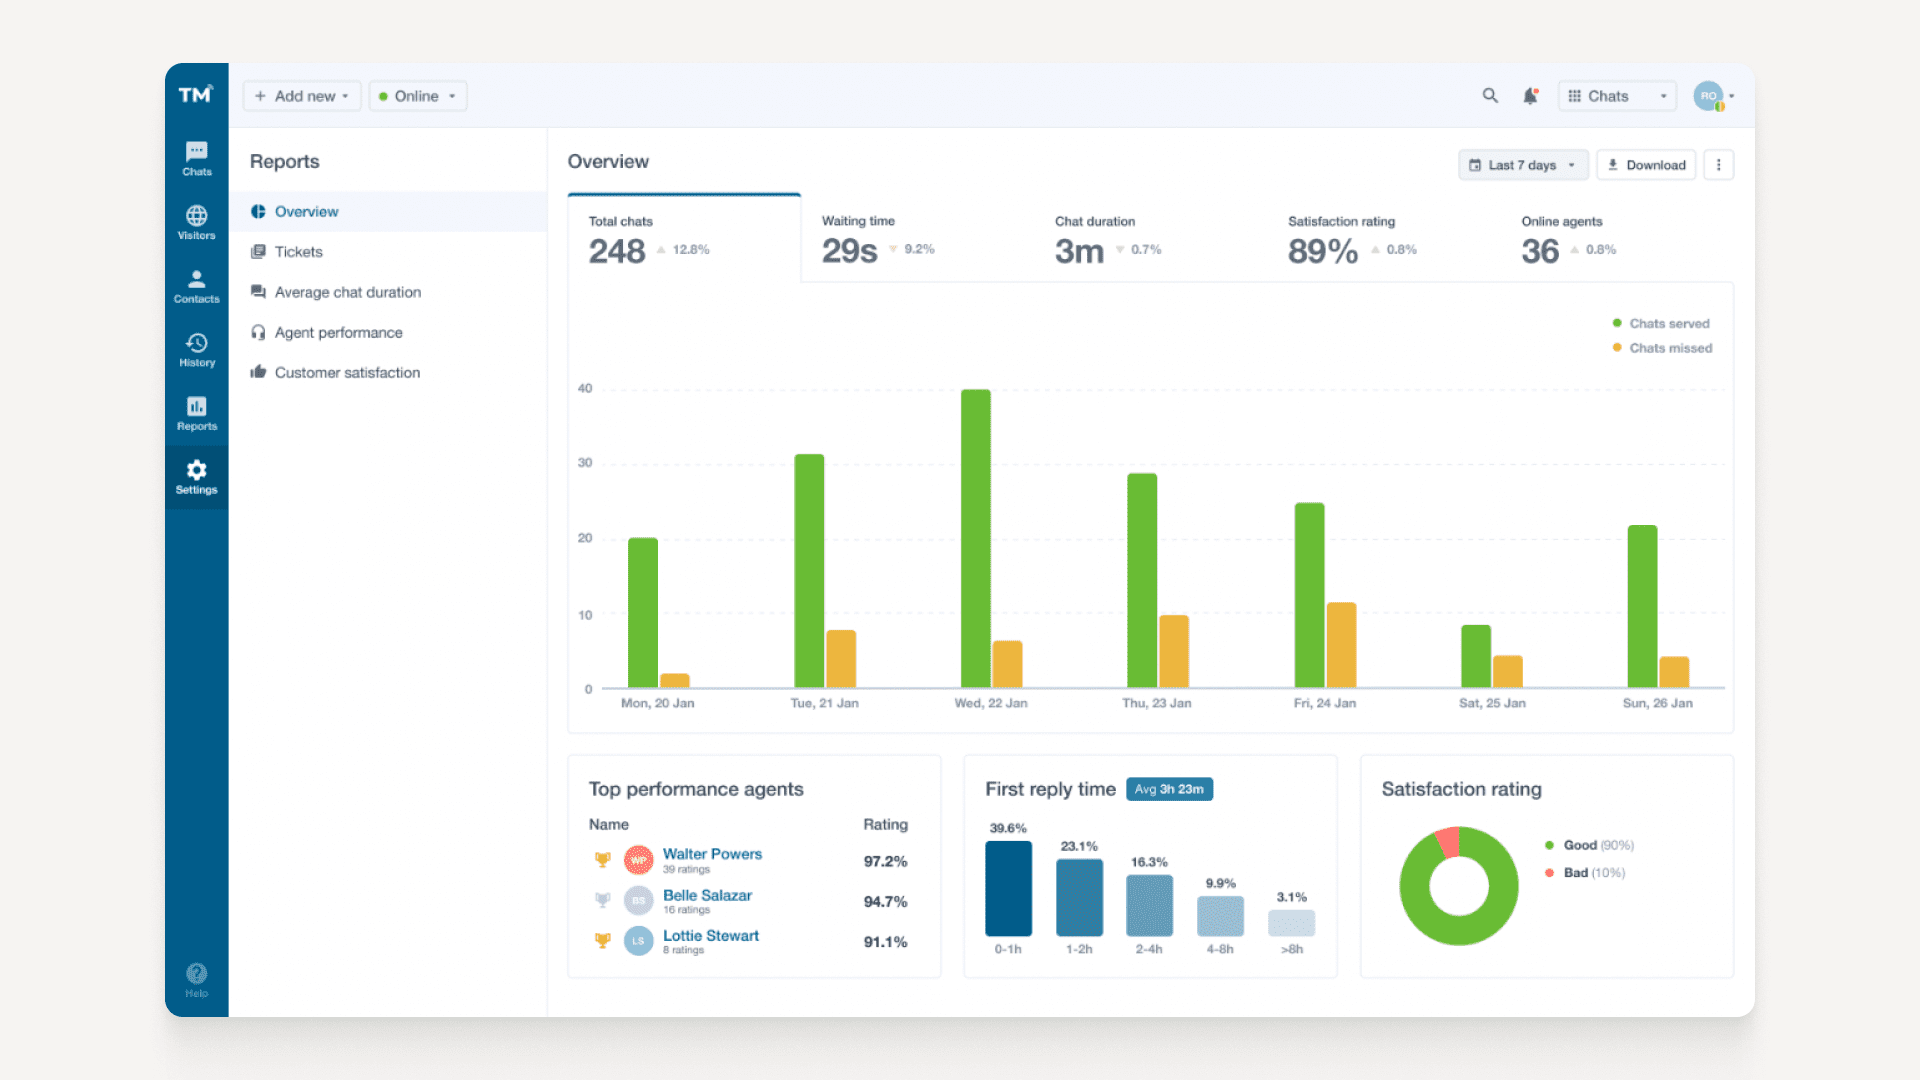The image size is (1921, 1081).
Task: Toggle the Online status indicator
Action: coord(417,95)
